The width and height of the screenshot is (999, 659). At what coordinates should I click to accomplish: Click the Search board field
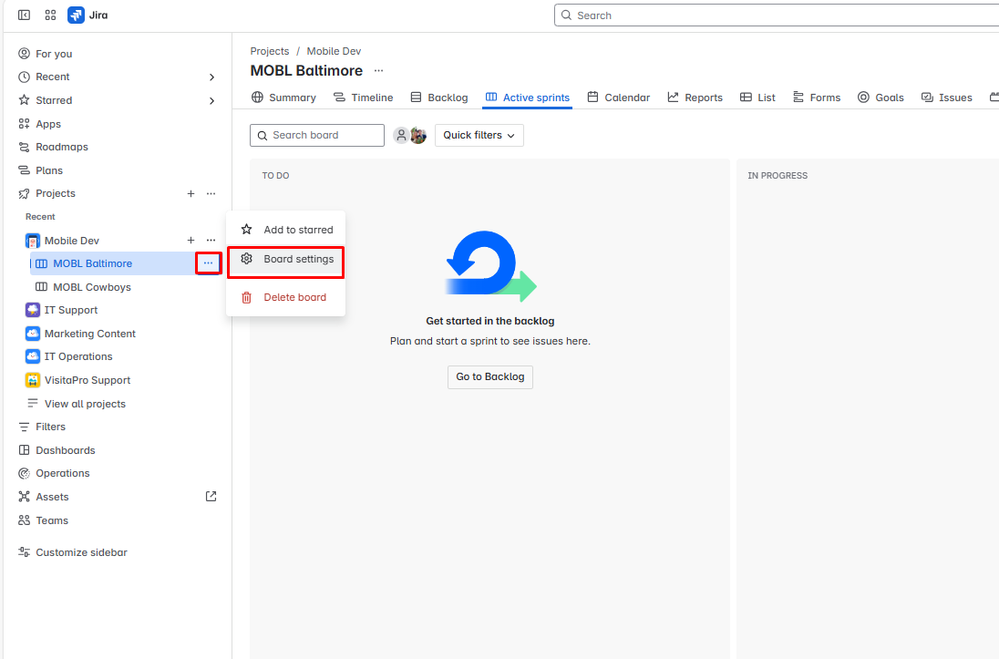[x=317, y=135]
